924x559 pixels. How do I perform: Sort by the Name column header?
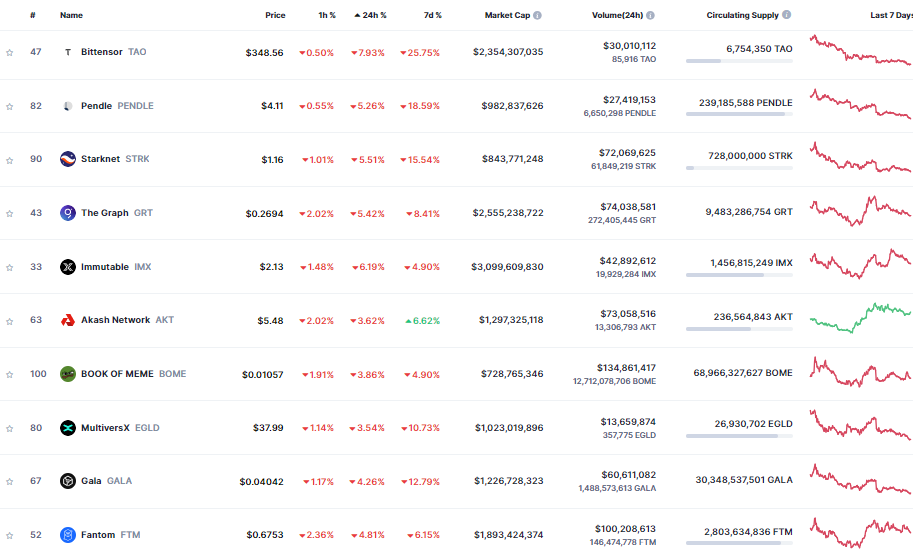tap(71, 15)
